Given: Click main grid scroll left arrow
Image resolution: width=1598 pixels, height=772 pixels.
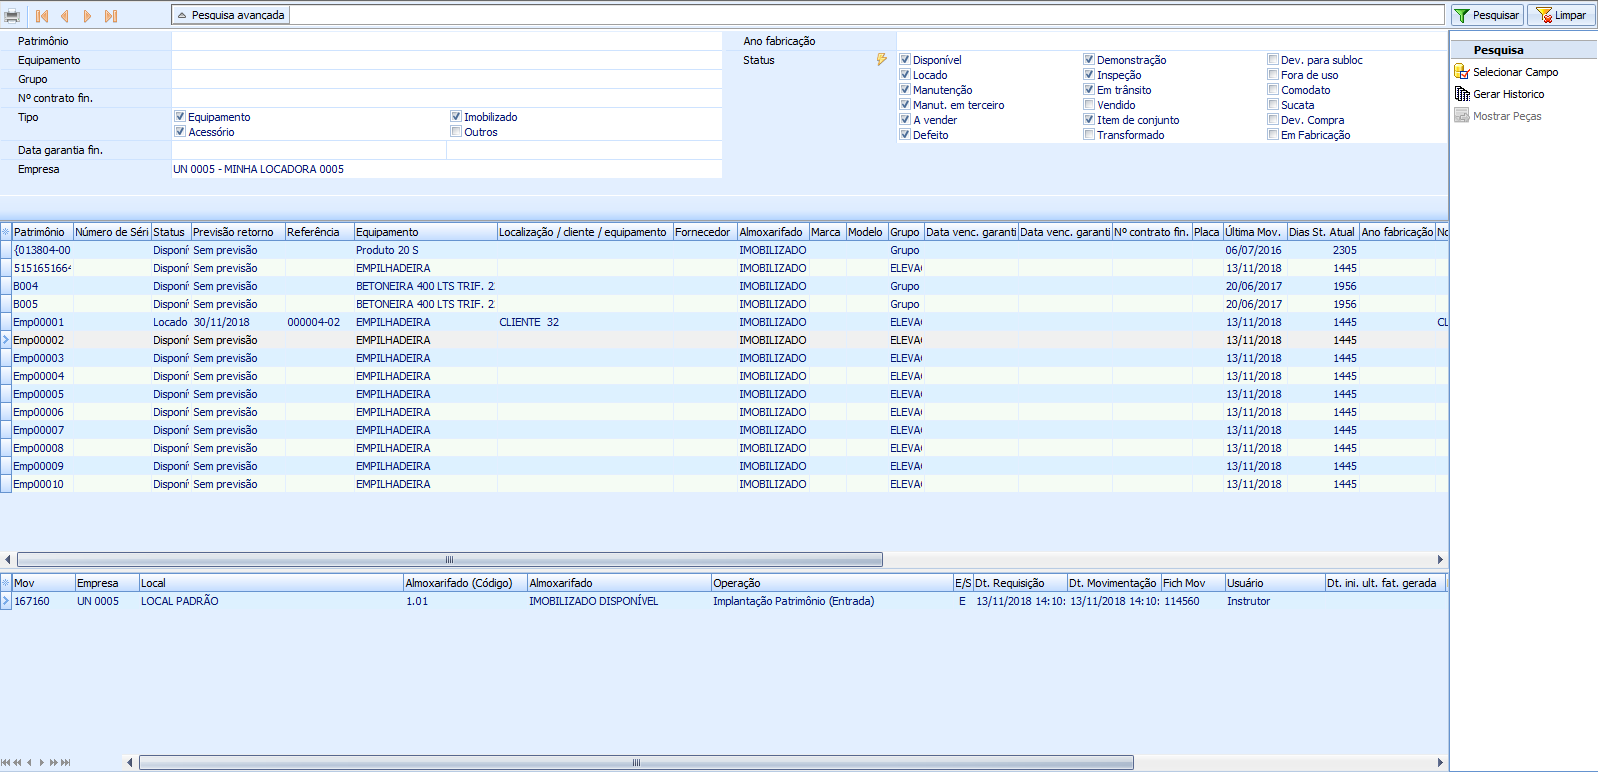Looking at the screenshot, I should coord(8,559).
